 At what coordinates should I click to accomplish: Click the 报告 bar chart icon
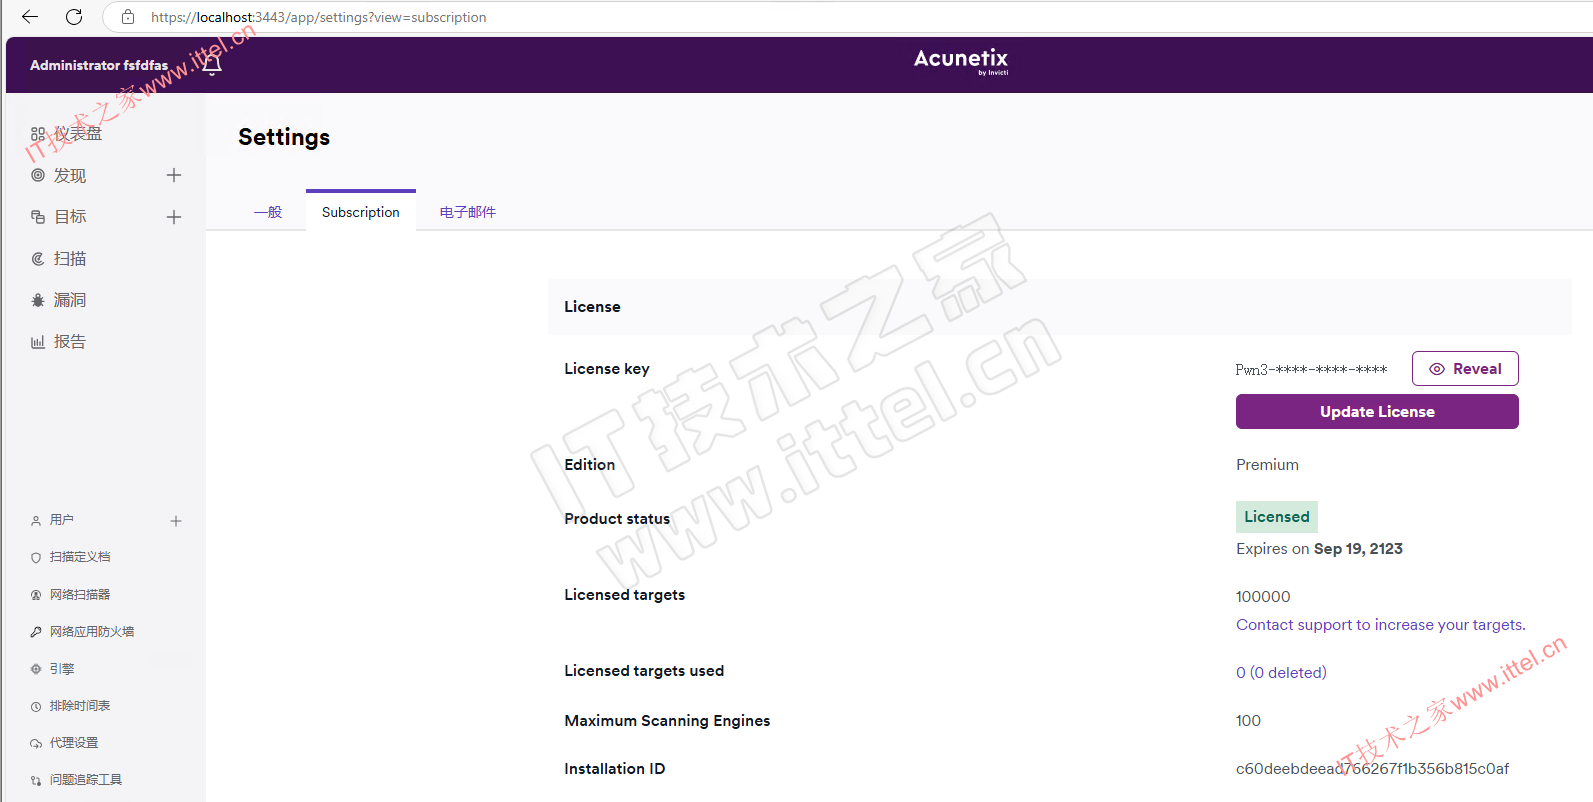[x=38, y=342]
